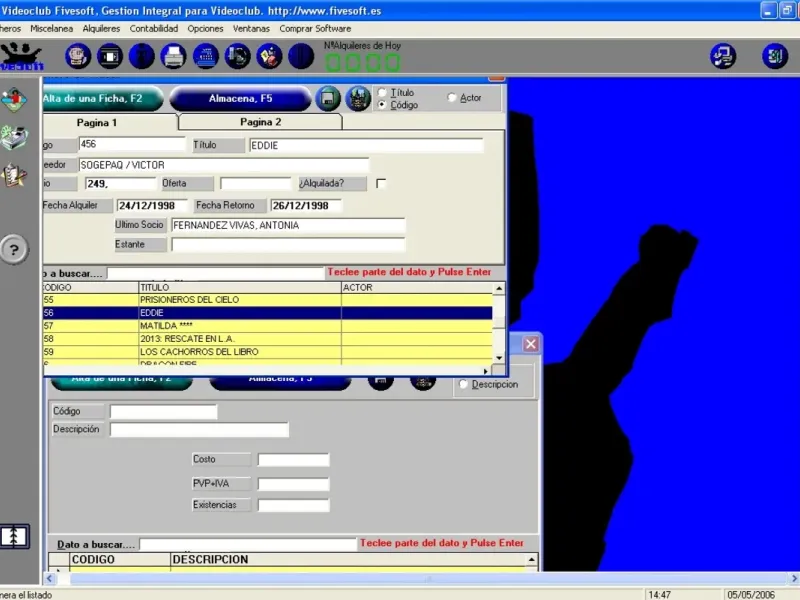The height and width of the screenshot is (600, 800).
Task: Choose the Descripcion radio option
Action: point(463,384)
